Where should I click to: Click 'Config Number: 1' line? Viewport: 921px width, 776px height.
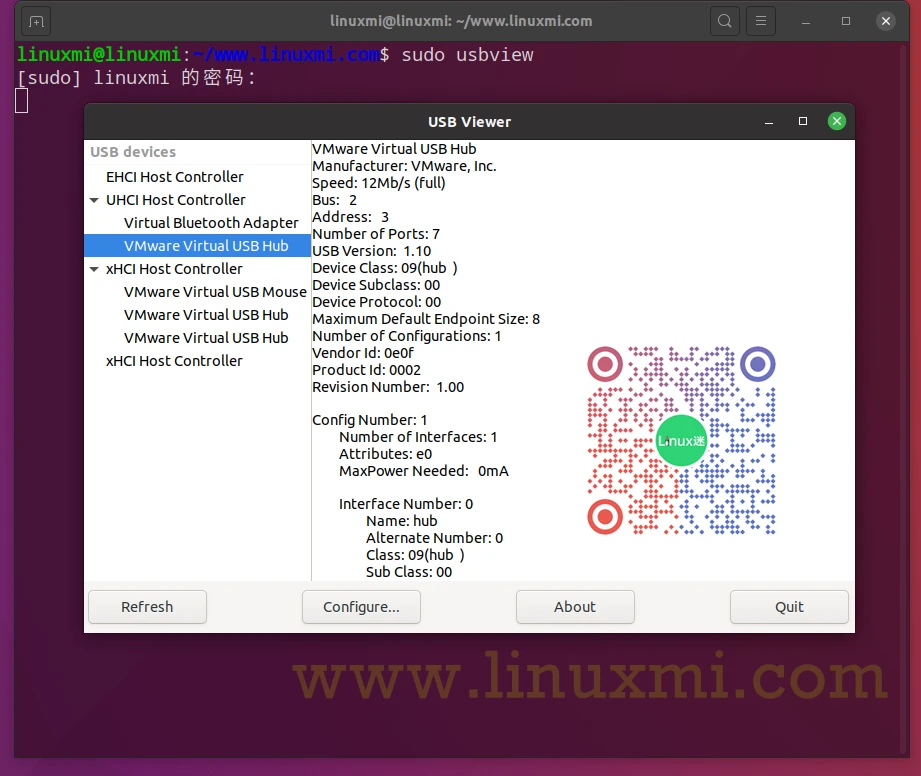pyautogui.click(x=369, y=420)
